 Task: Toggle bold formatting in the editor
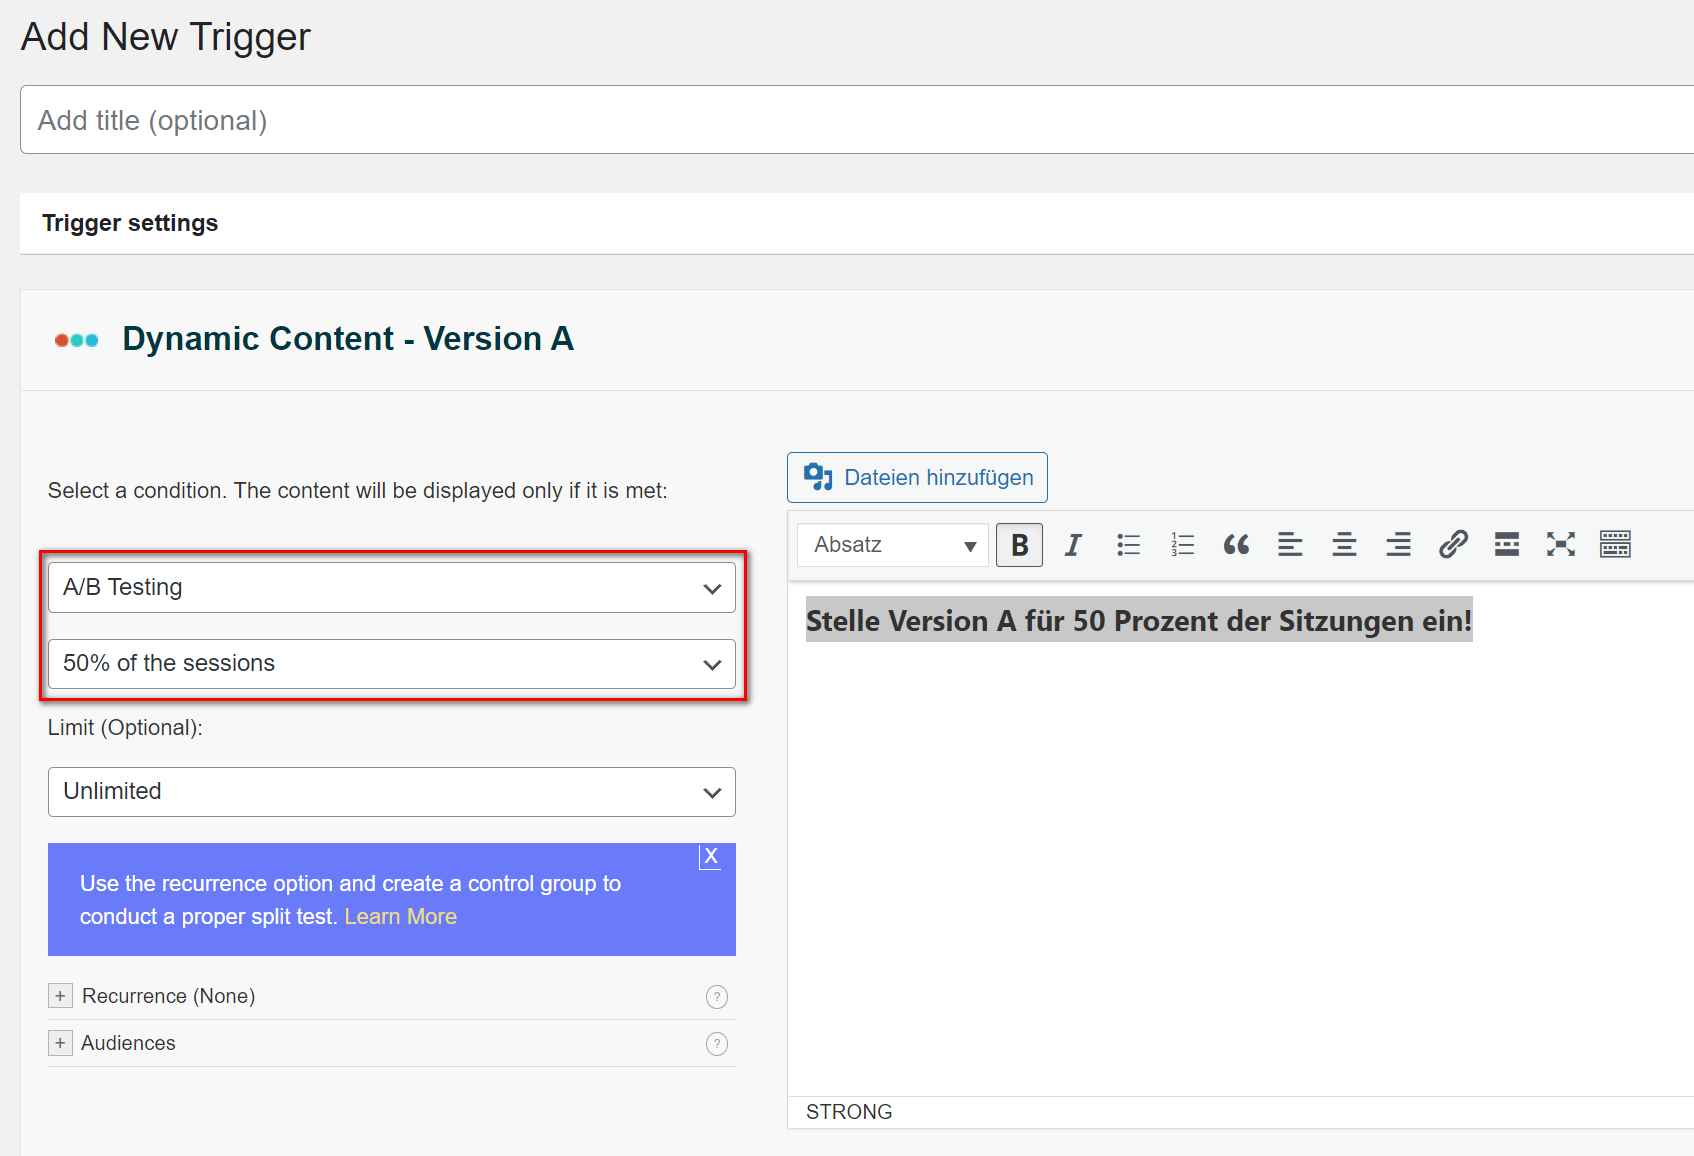pyautogui.click(x=1019, y=545)
